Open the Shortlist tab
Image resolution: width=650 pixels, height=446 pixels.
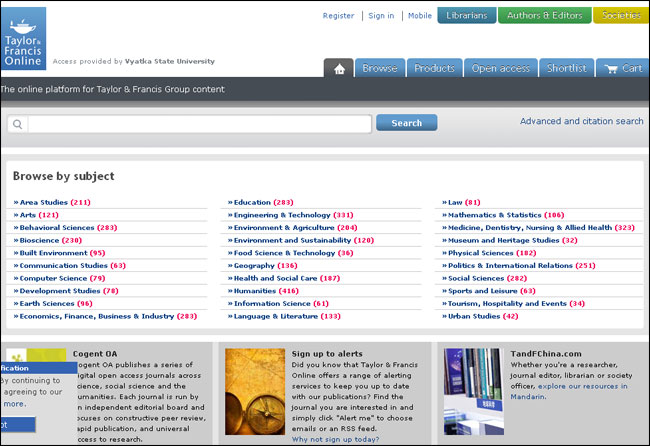coord(566,68)
